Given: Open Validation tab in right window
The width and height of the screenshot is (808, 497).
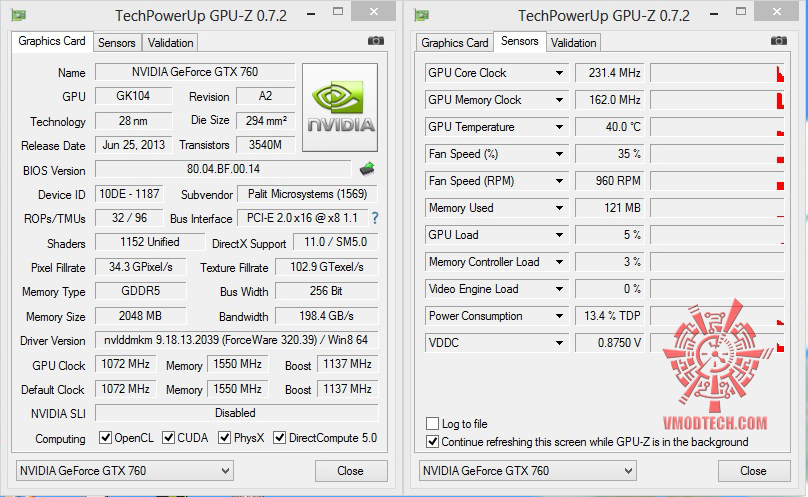Looking at the screenshot, I should [573, 43].
